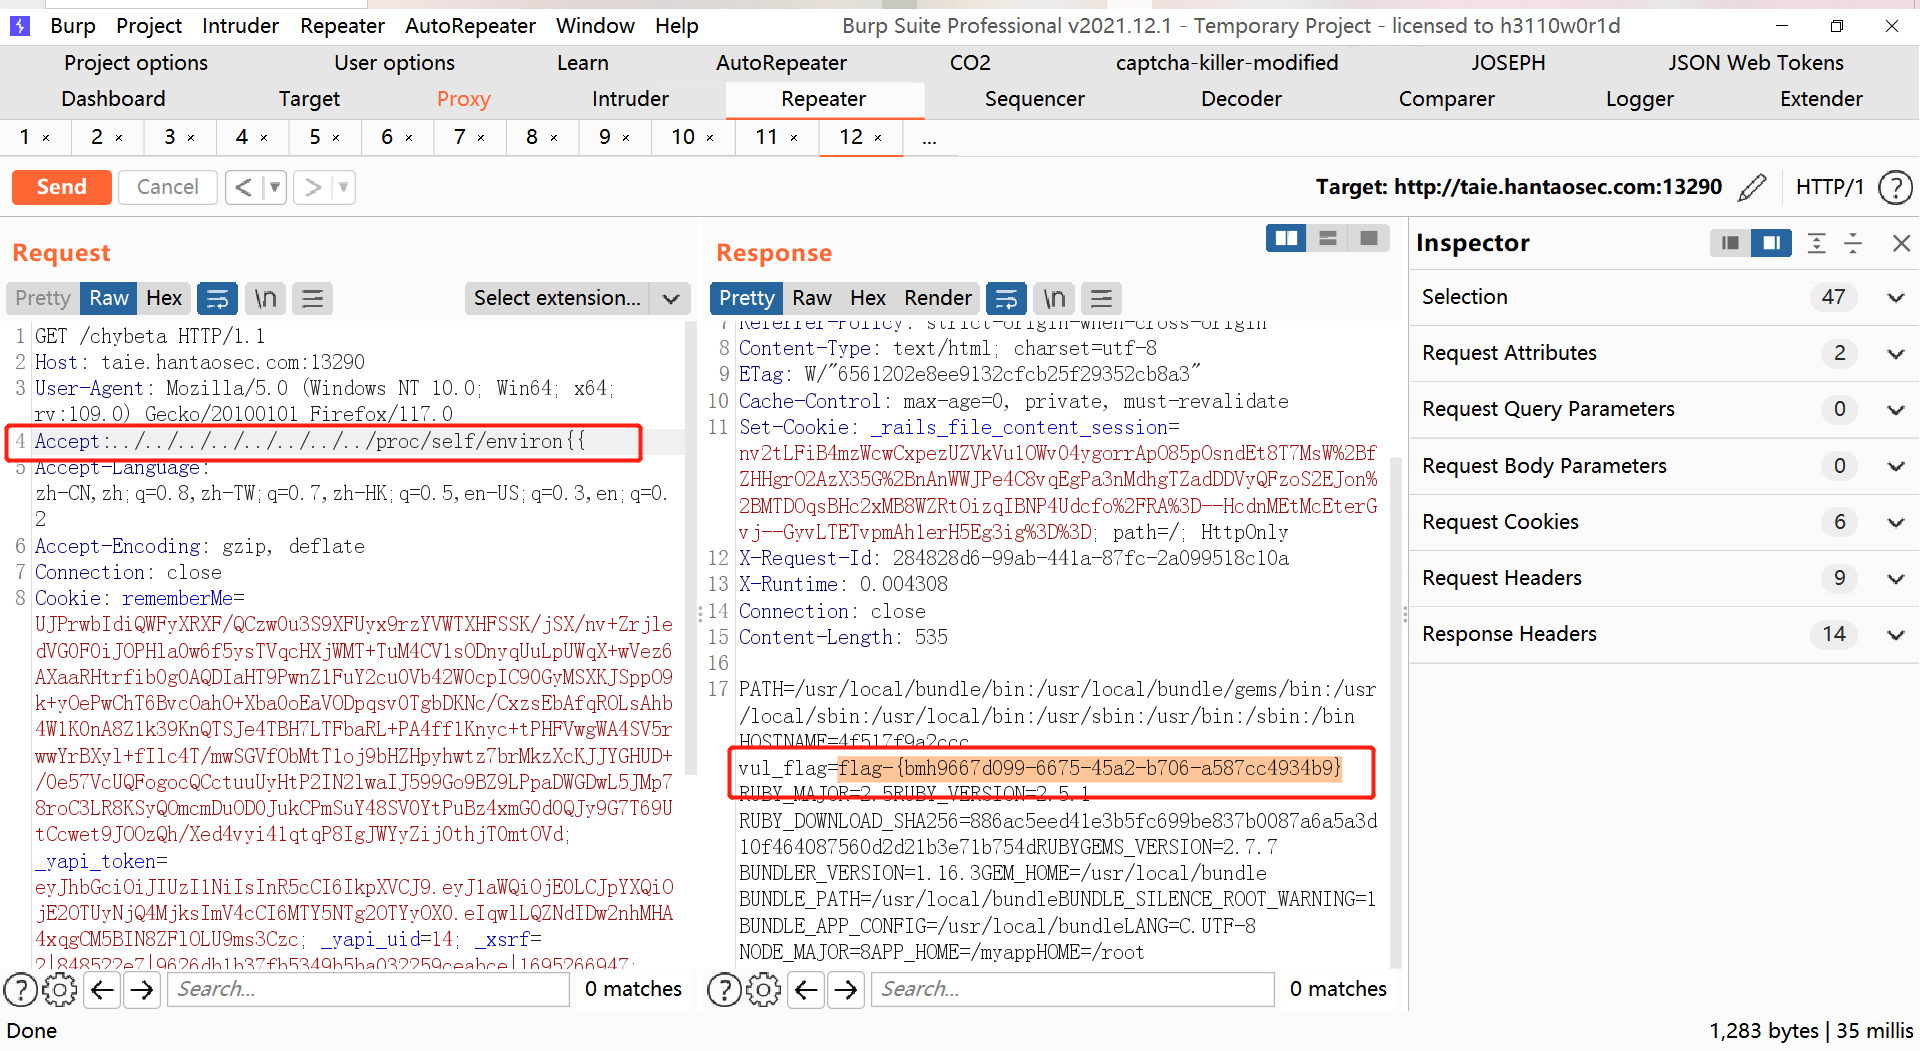Open the Project menu

(149, 26)
